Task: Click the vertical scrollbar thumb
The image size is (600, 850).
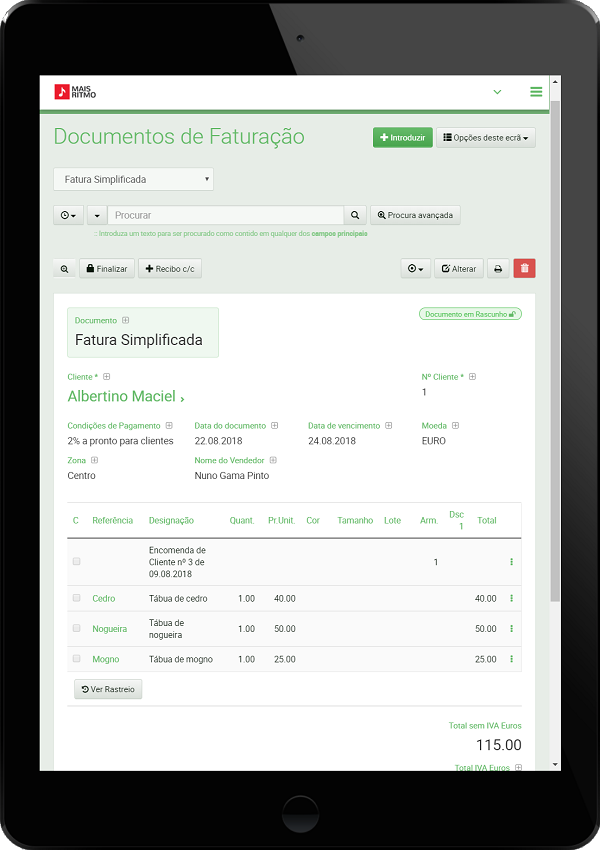Action: tap(555, 351)
